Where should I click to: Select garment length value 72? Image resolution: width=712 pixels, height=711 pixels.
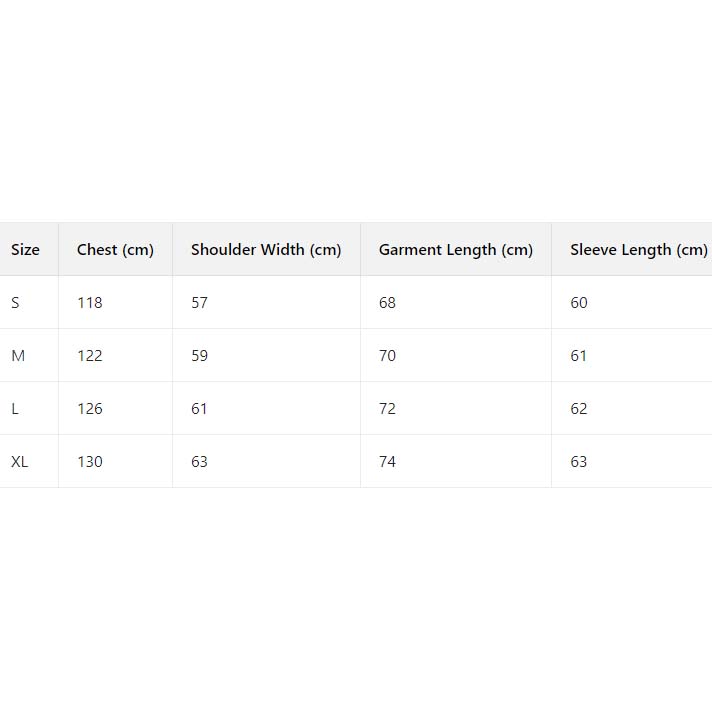[x=387, y=409]
